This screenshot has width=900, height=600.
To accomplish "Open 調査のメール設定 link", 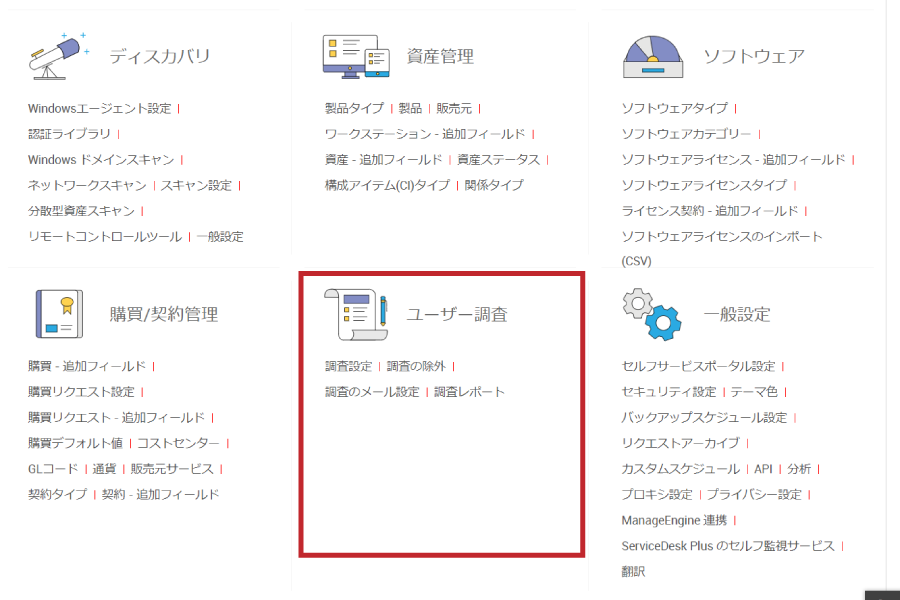I will [x=372, y=392].
